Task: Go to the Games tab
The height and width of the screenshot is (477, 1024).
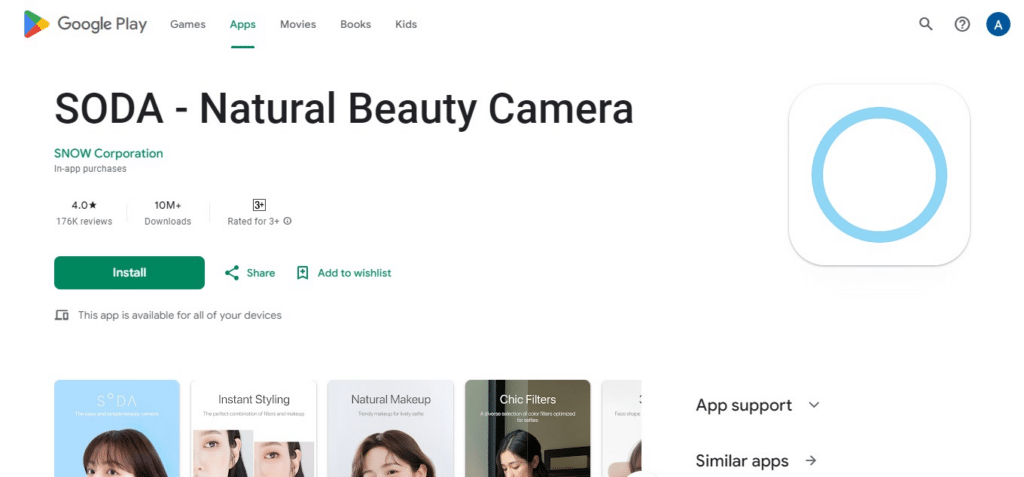Action: (187, 24)
